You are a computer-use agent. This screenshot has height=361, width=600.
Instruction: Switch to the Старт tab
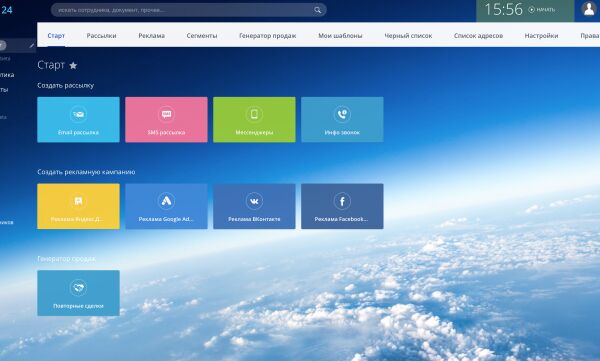click(56, 35)
